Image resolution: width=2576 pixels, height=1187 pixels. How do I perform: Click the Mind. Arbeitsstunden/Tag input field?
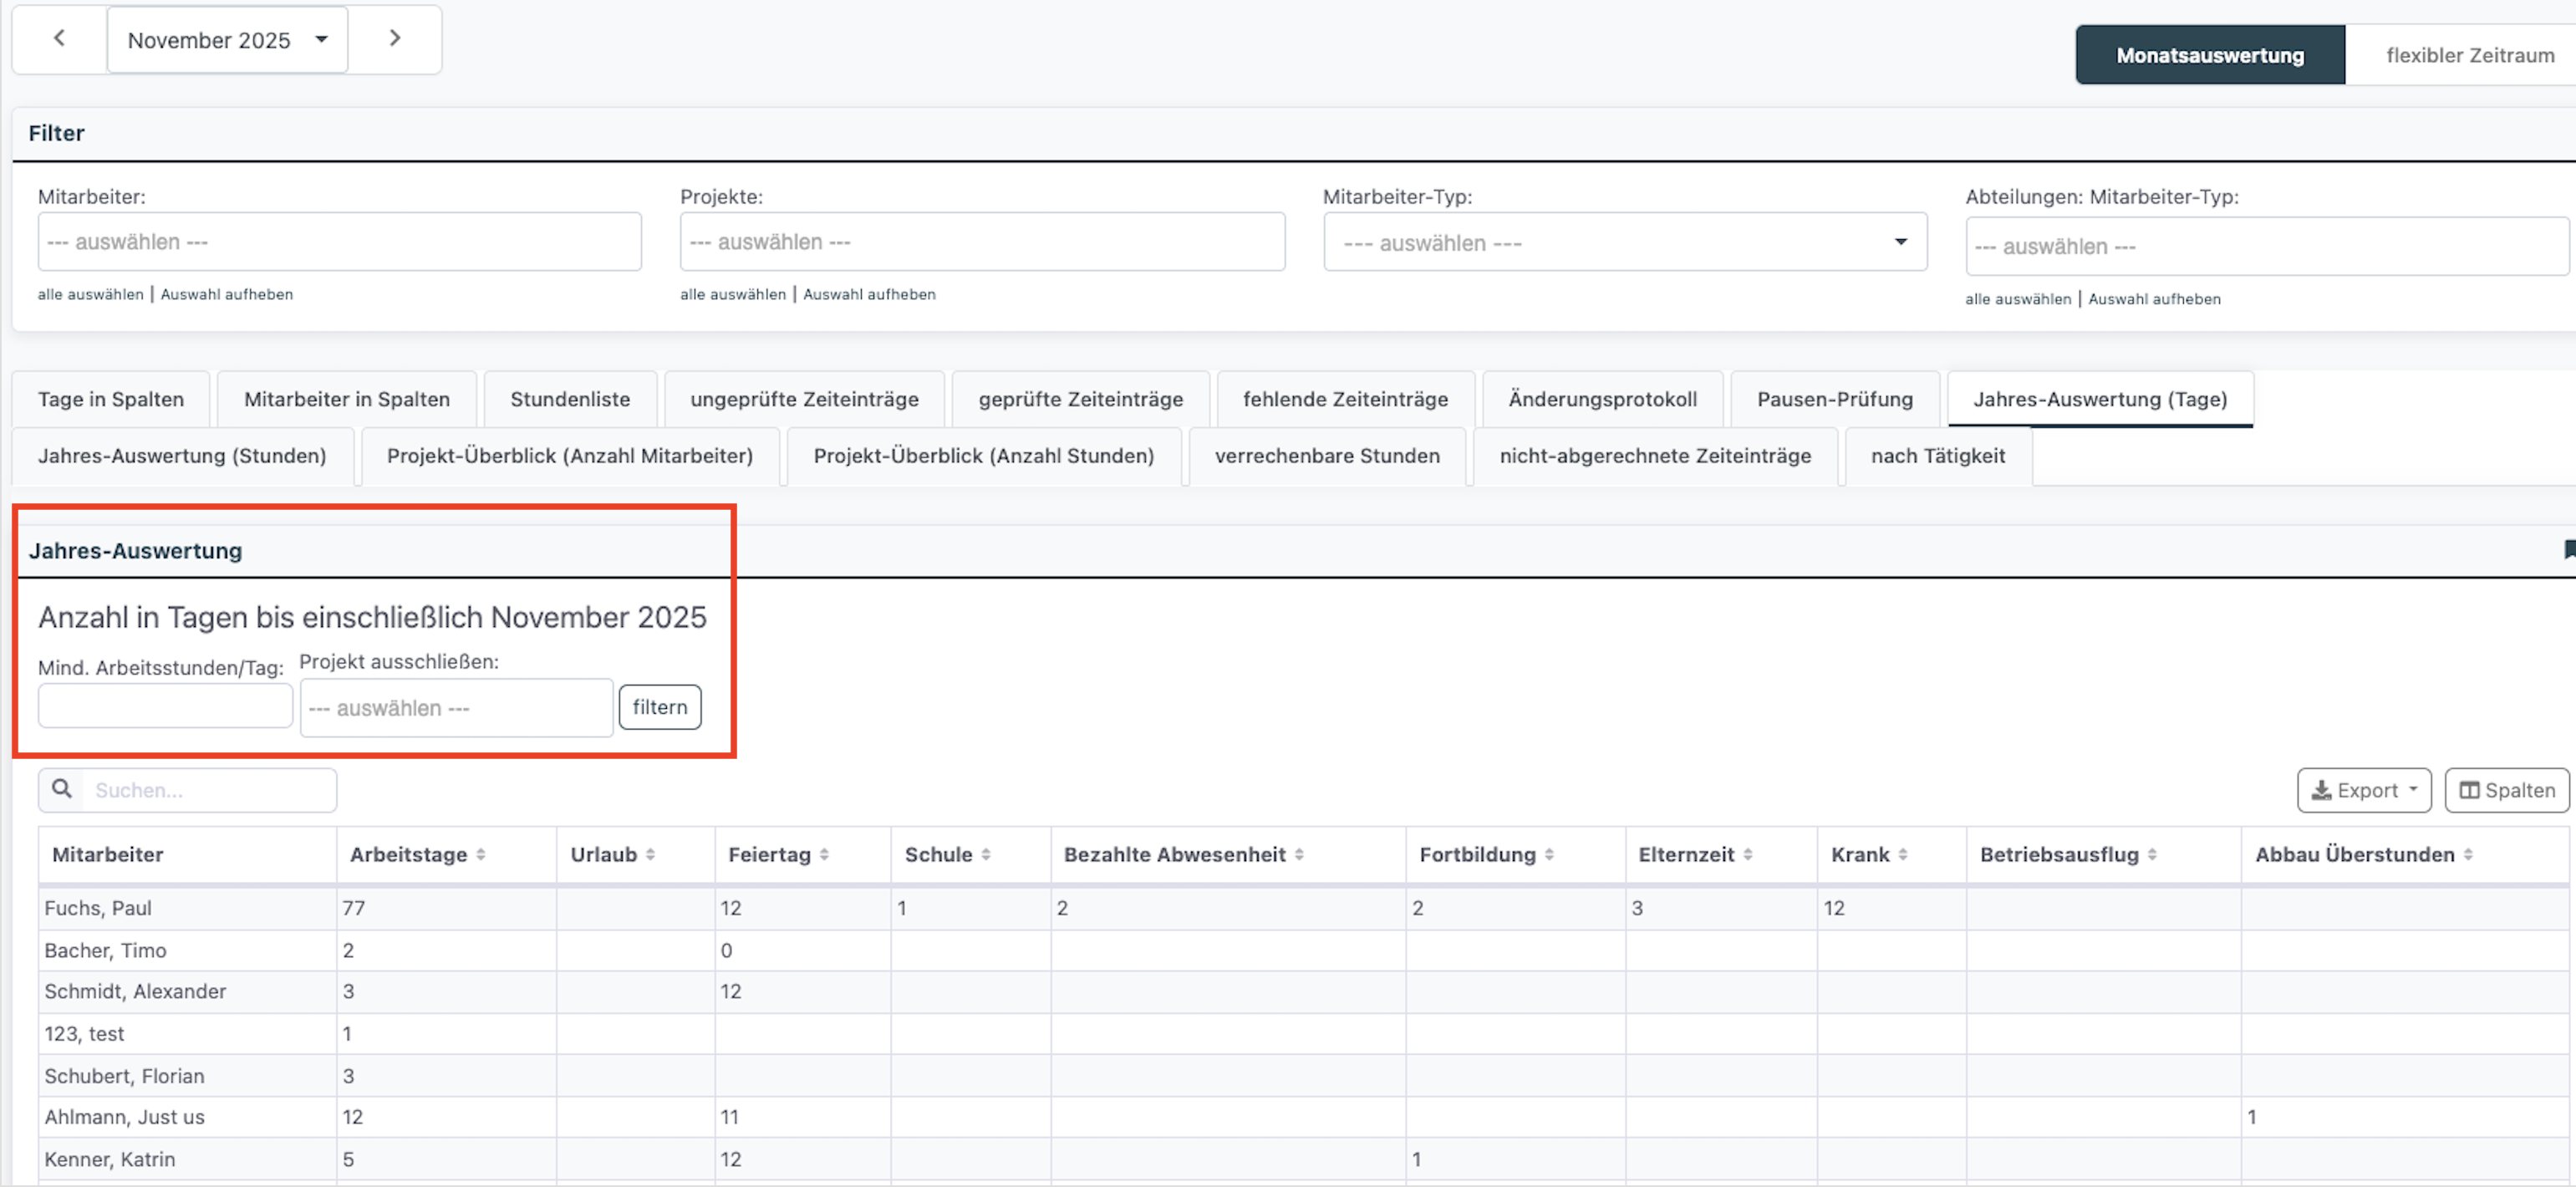click(x=165, y=706)
